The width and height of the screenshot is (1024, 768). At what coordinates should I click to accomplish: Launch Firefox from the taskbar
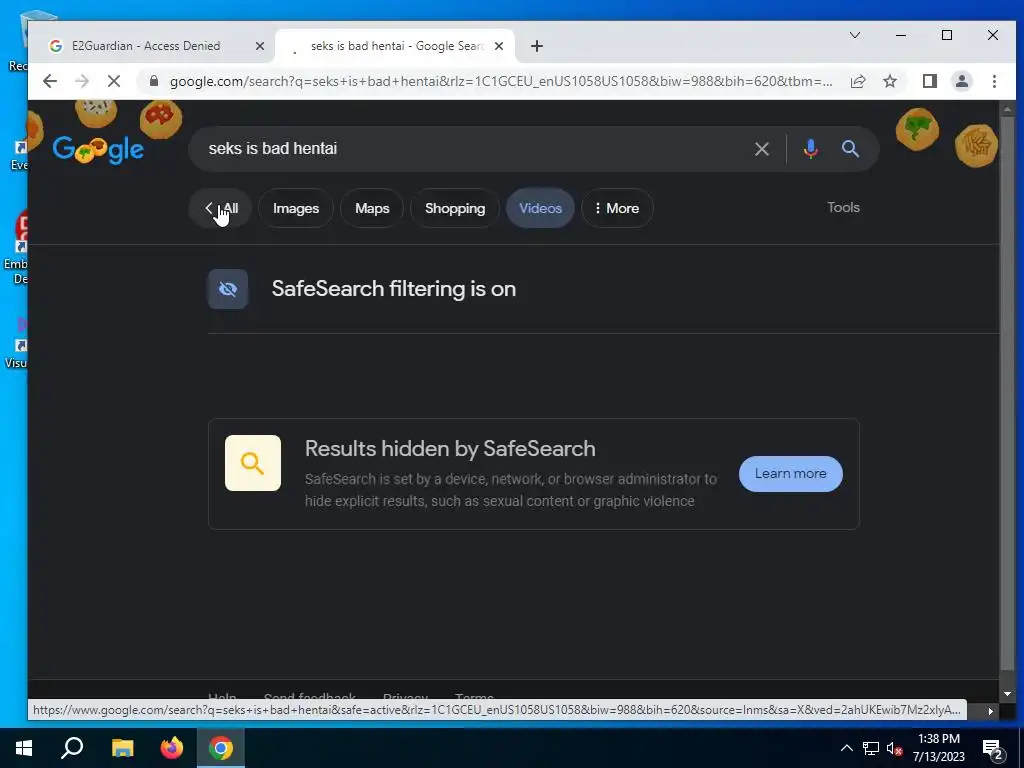[172, 748]
